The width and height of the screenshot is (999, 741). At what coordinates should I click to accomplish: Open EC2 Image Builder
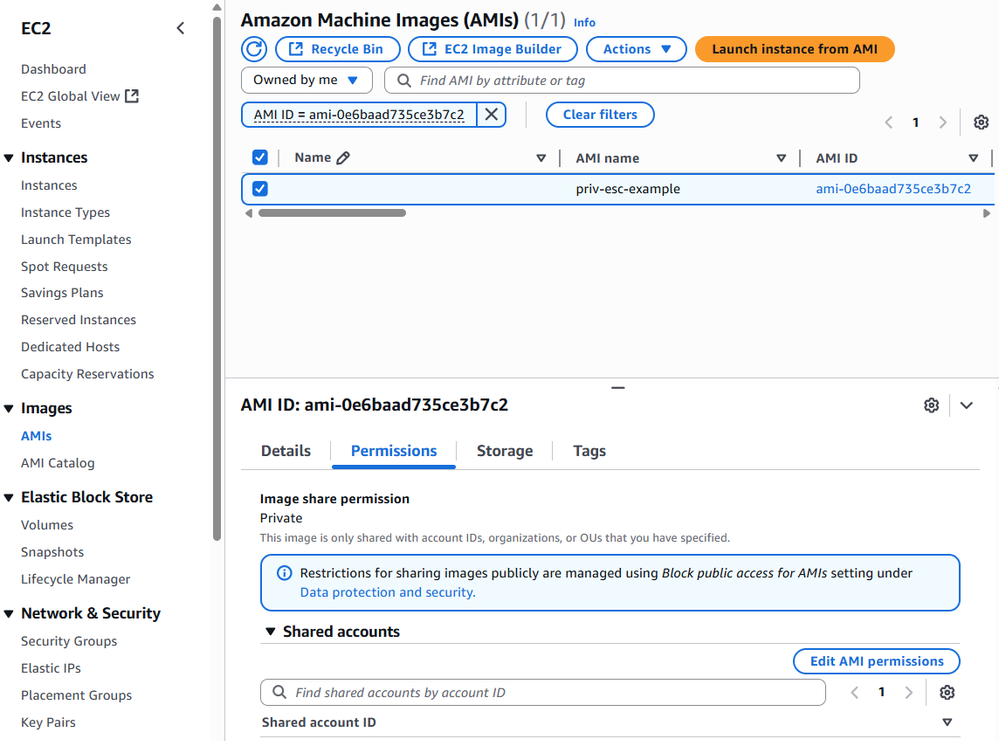pyautogui.click(x=492, y=49)
